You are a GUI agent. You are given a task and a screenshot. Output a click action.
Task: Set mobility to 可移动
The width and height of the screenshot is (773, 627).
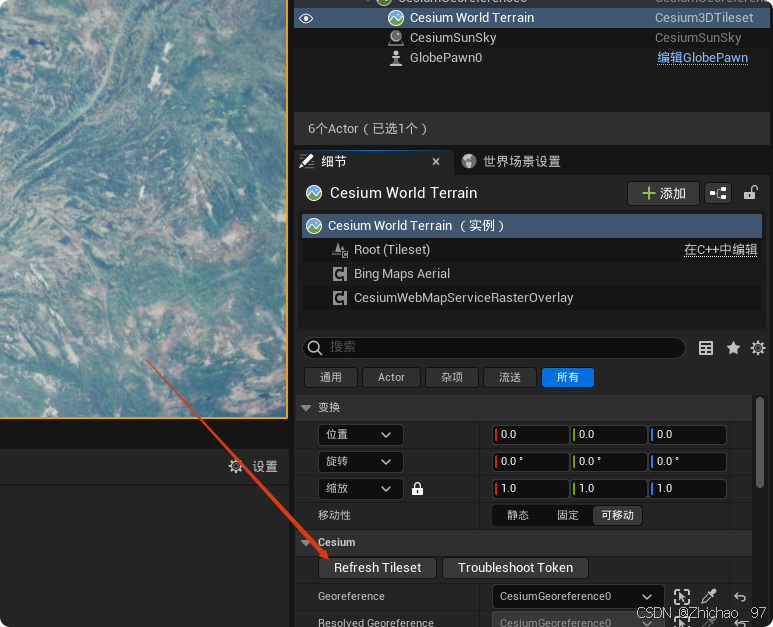(617, 516)
